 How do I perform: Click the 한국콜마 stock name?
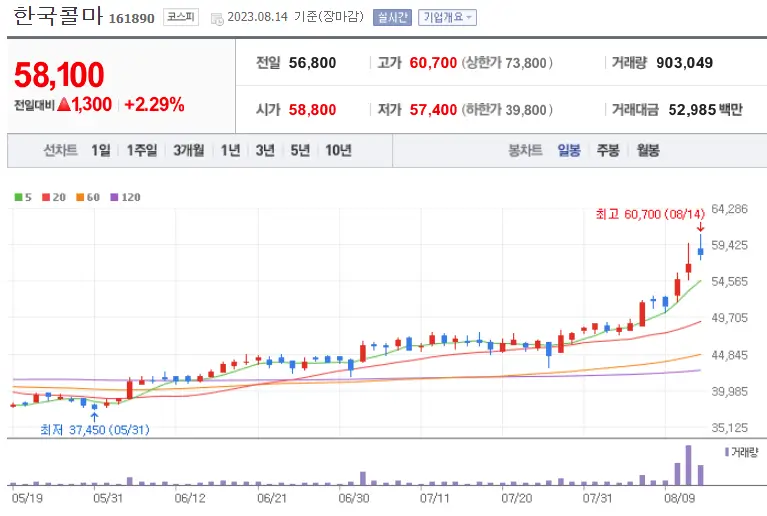[x=58, y=16]
